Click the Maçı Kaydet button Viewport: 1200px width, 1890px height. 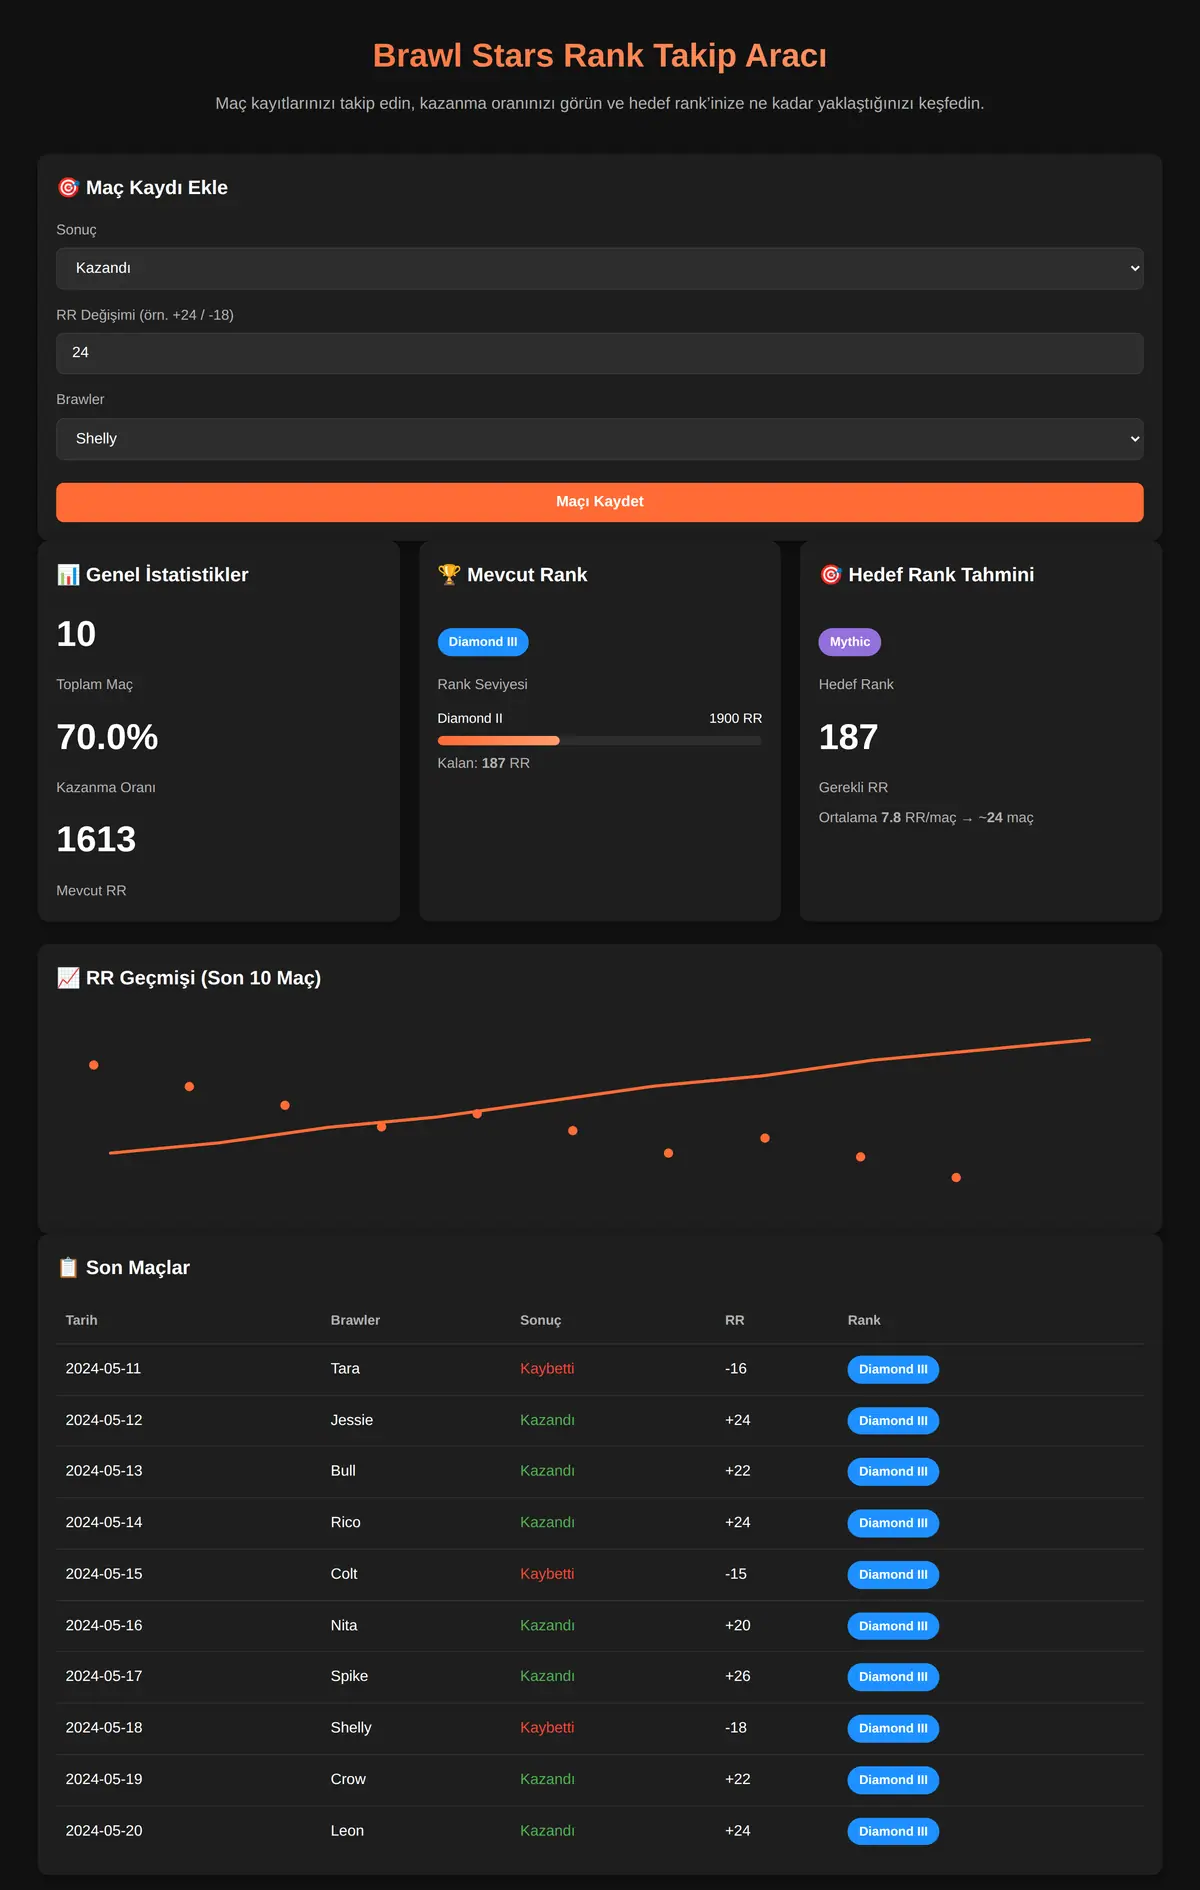pyautogui.click(x=600, y=502)
